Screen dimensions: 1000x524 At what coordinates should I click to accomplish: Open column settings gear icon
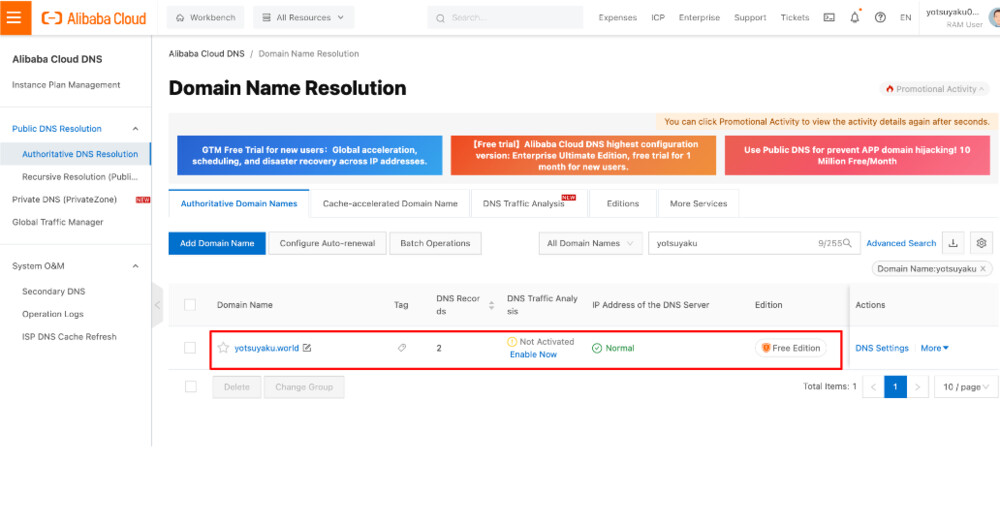point(982,243)
